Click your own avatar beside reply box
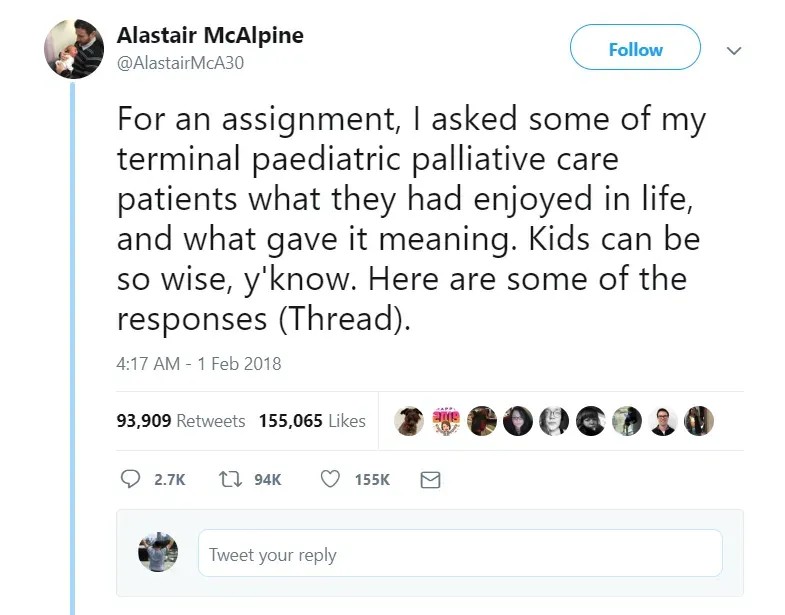 point(158,553)
